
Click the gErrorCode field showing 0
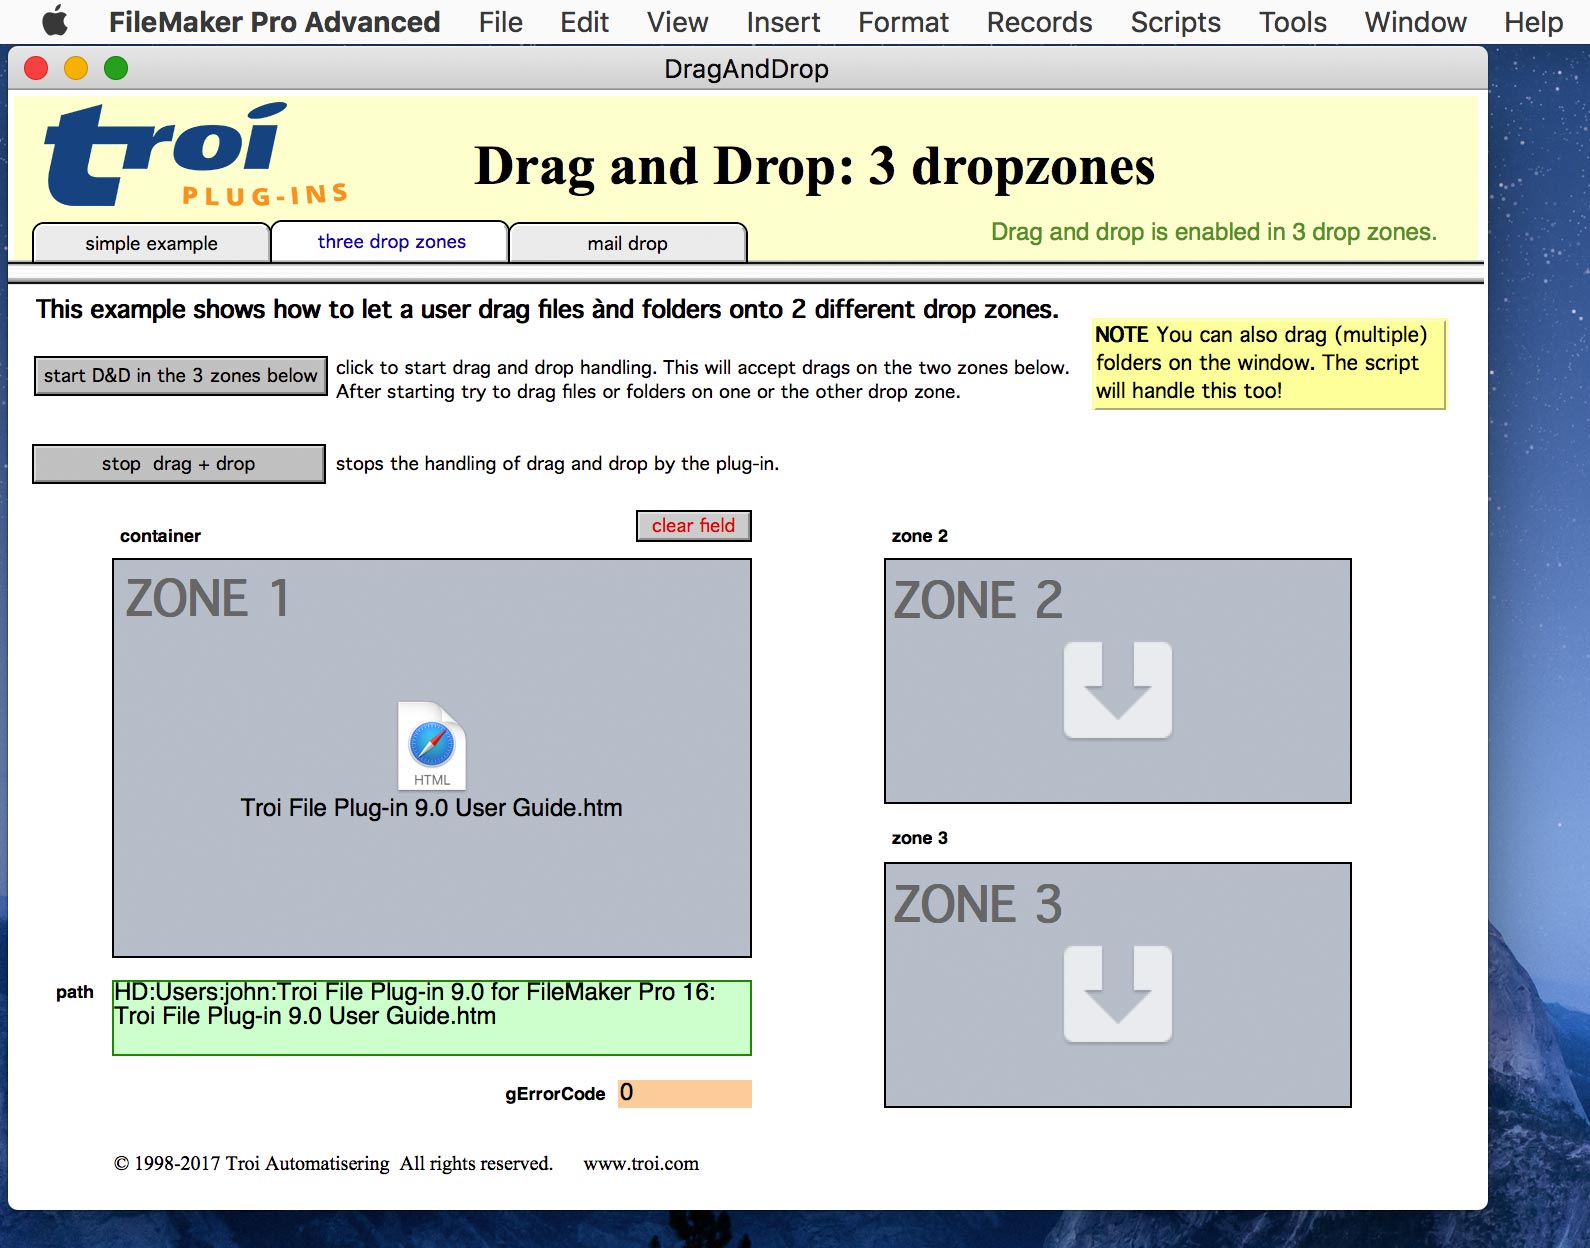[x=684, y=1093]
